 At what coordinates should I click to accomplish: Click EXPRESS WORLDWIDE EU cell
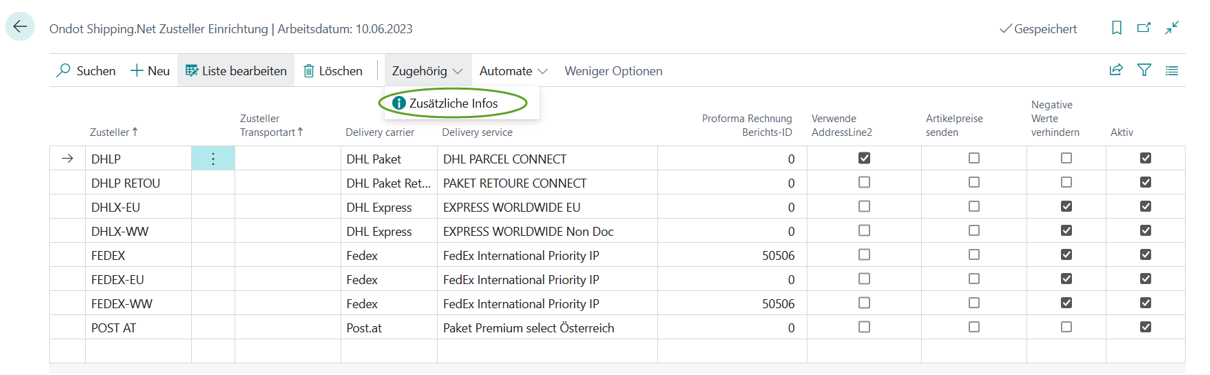click(548, 207)
